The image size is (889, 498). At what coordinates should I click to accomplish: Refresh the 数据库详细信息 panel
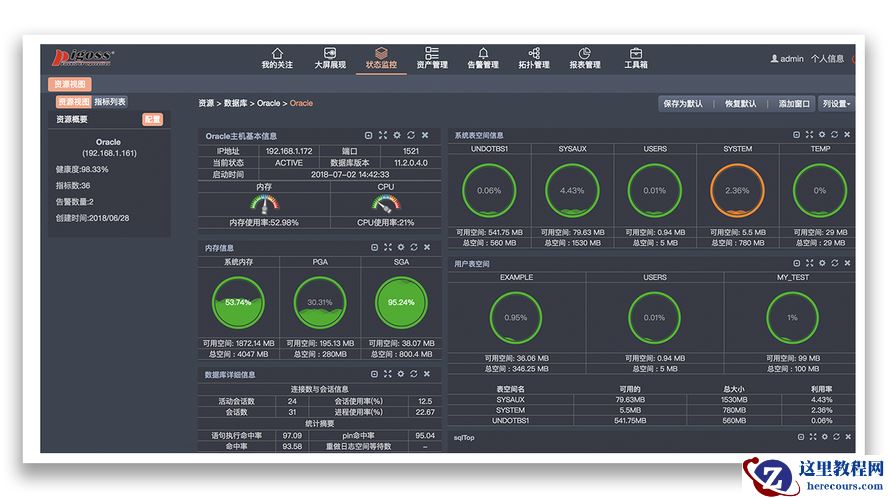click(x=414, y=374)
